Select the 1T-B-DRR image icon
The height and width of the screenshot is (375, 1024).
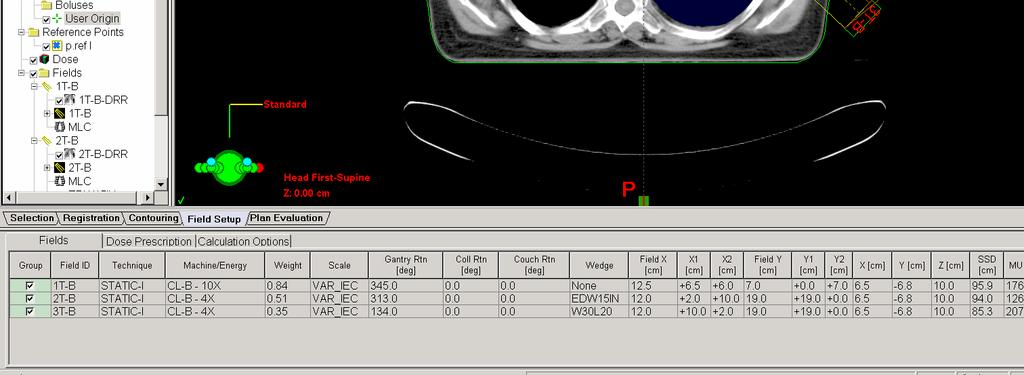tap(70, 99)
